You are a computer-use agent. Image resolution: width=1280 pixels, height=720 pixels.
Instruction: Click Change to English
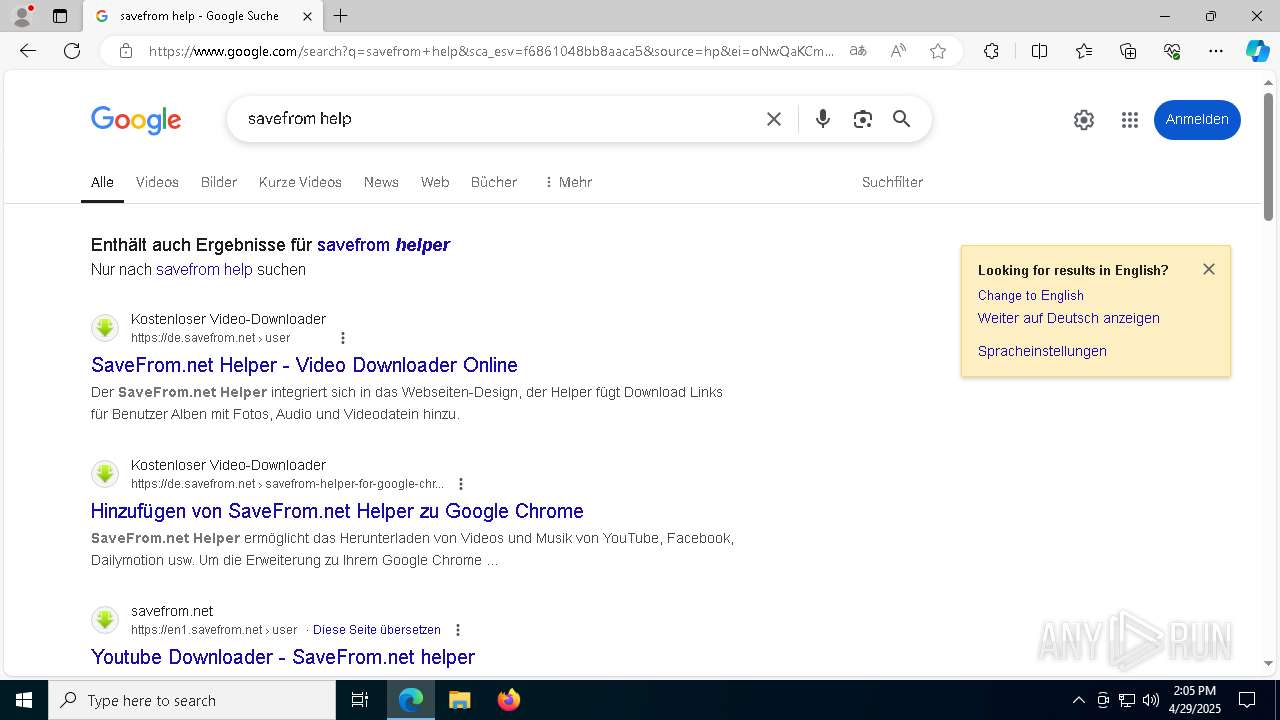tap(1031, 296)
